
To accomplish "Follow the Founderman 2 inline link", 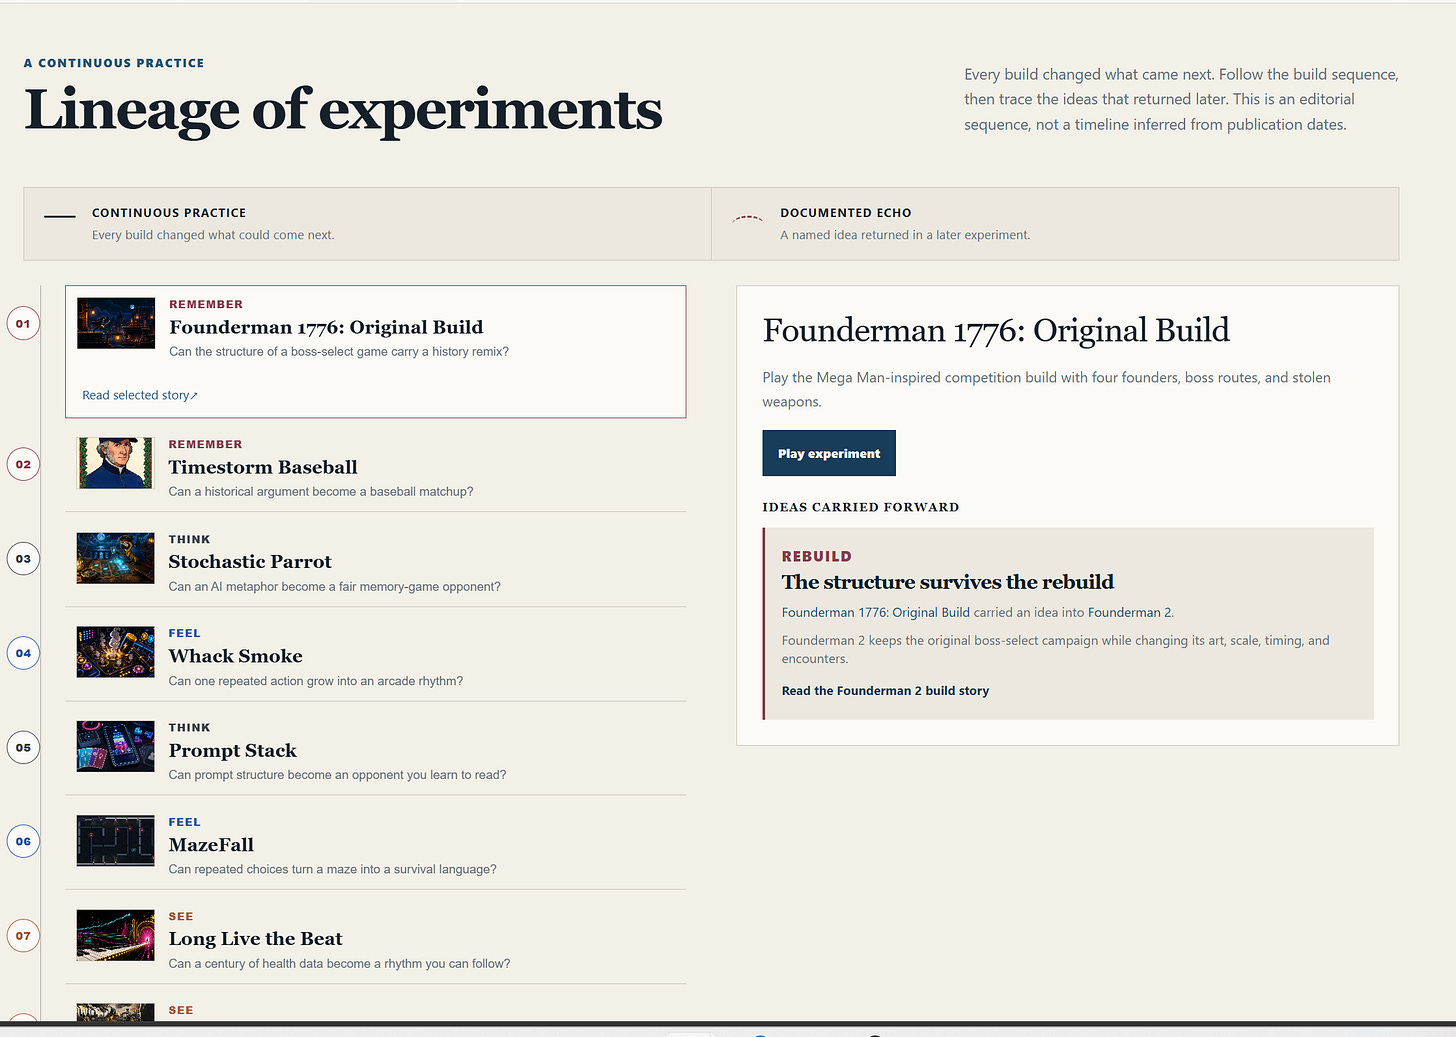I will pyautogui.click(x=1130, y=612).
